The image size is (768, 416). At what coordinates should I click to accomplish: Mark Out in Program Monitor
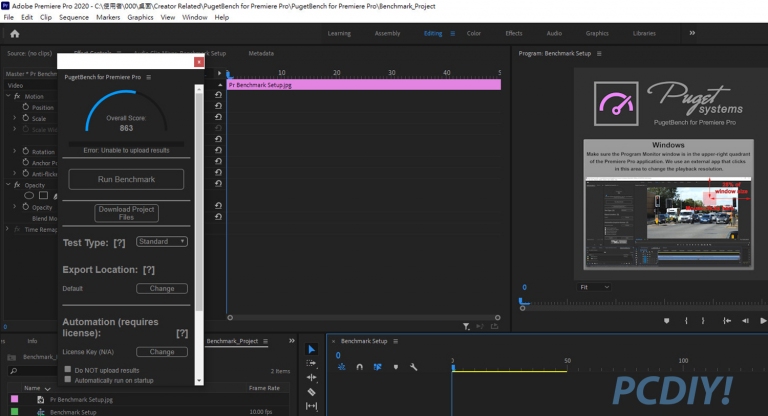click(x=703, y=320)
